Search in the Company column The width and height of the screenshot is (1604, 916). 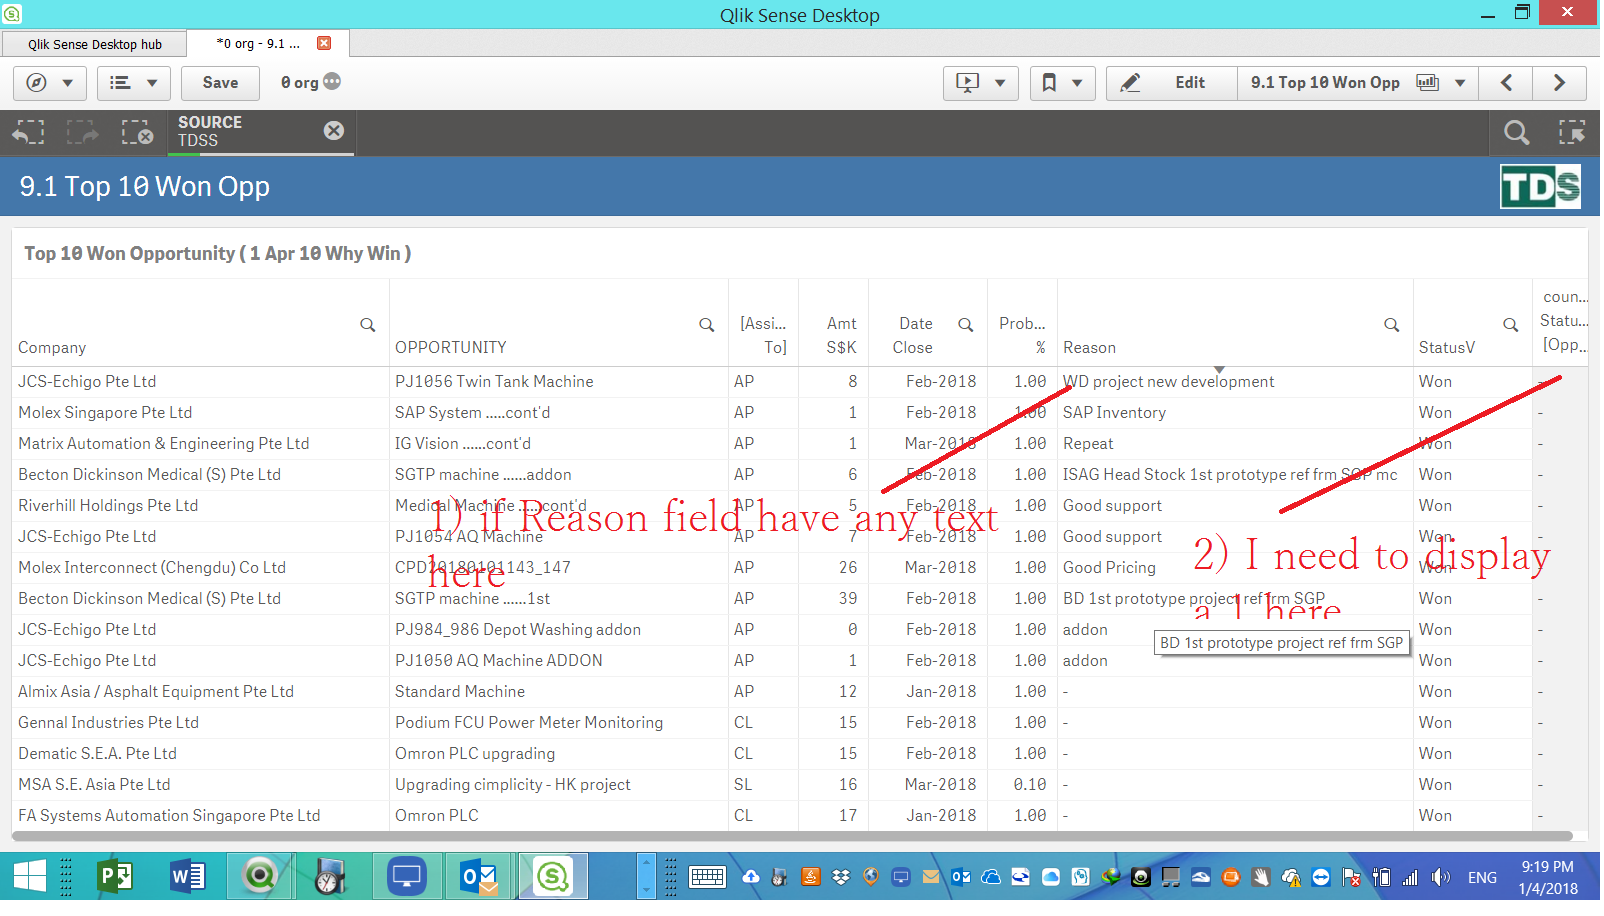368,325
